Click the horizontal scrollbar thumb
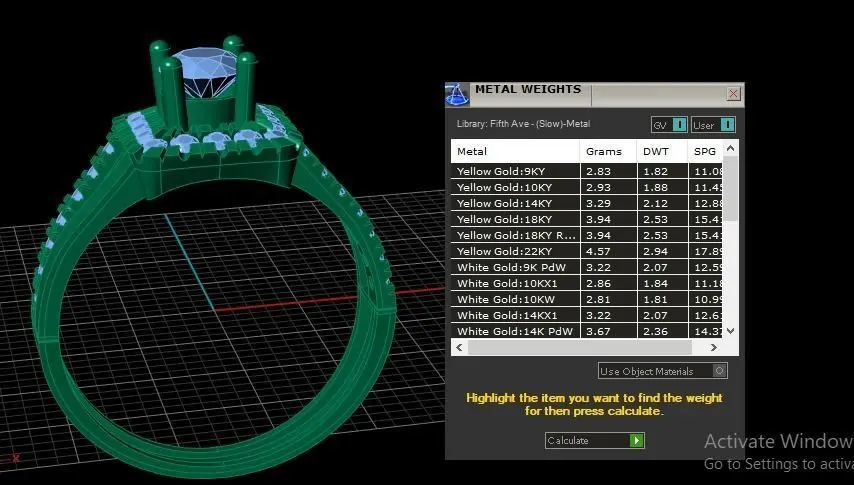 coord(580,347)
